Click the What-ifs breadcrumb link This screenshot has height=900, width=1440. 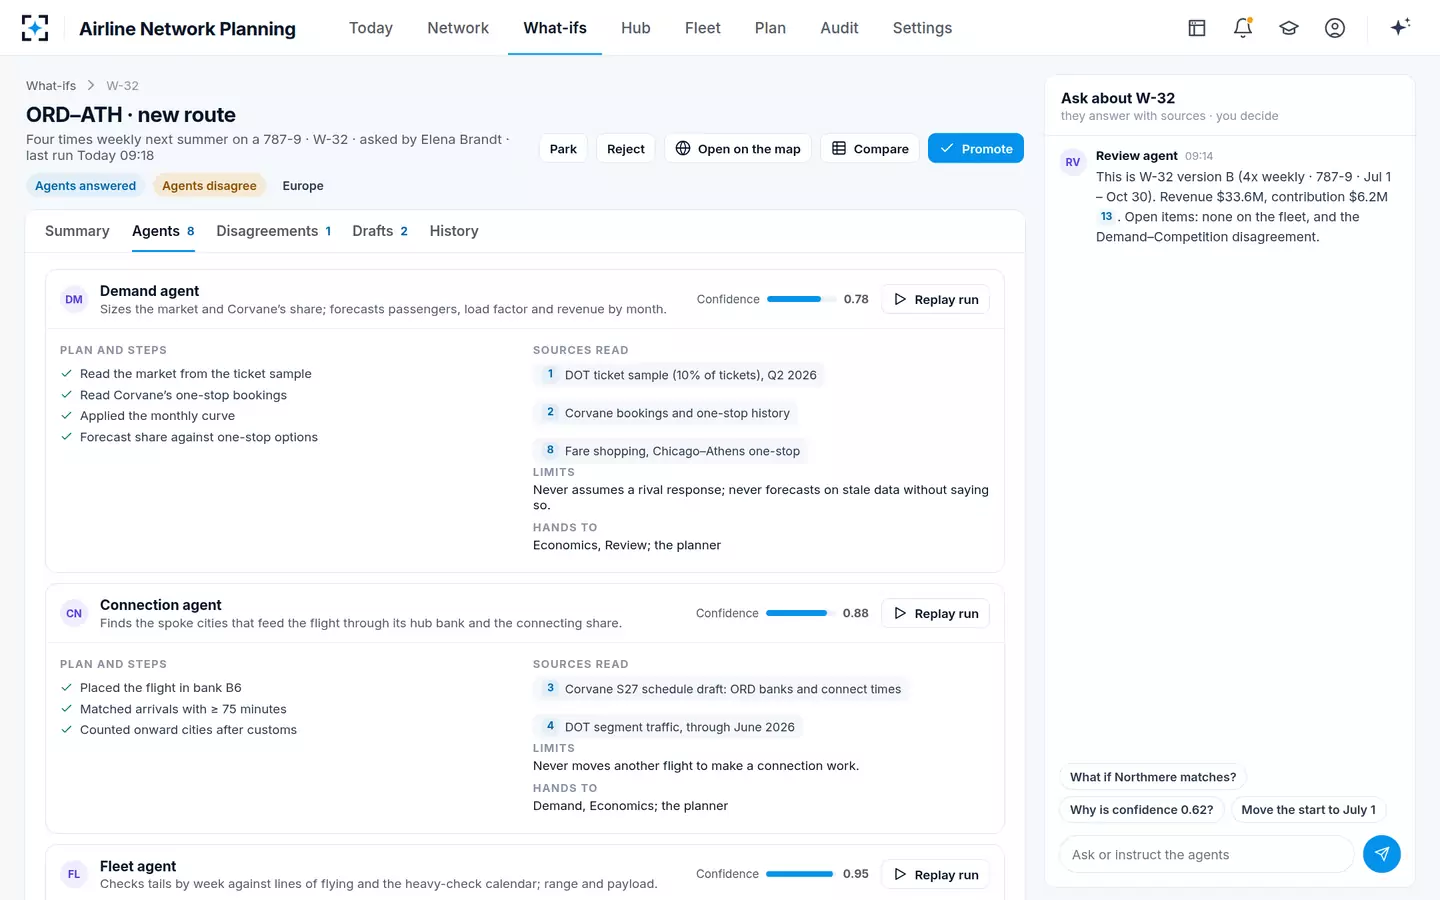pyautogui.click(x=51, y=86)
